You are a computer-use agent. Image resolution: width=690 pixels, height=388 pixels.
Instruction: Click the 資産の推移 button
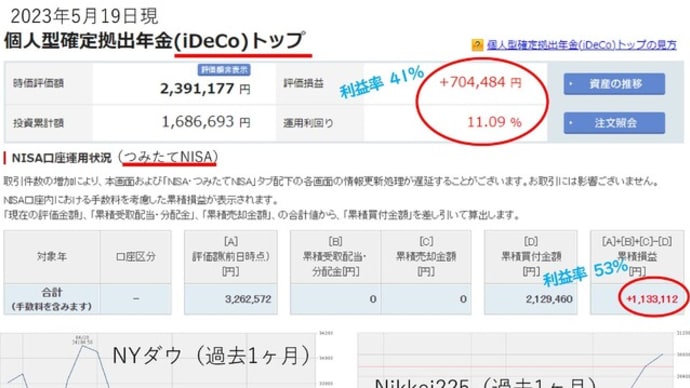coord(614,84)
